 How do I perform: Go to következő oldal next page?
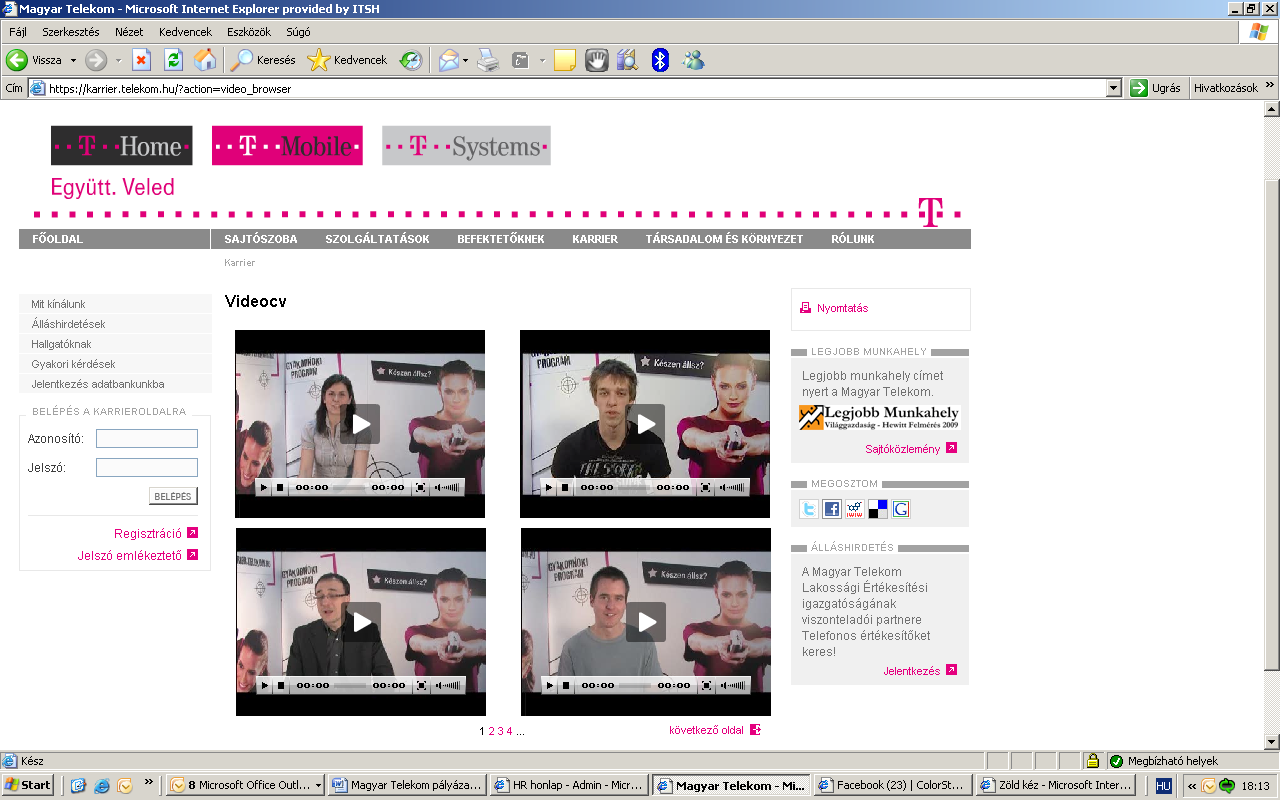(707, 730)
